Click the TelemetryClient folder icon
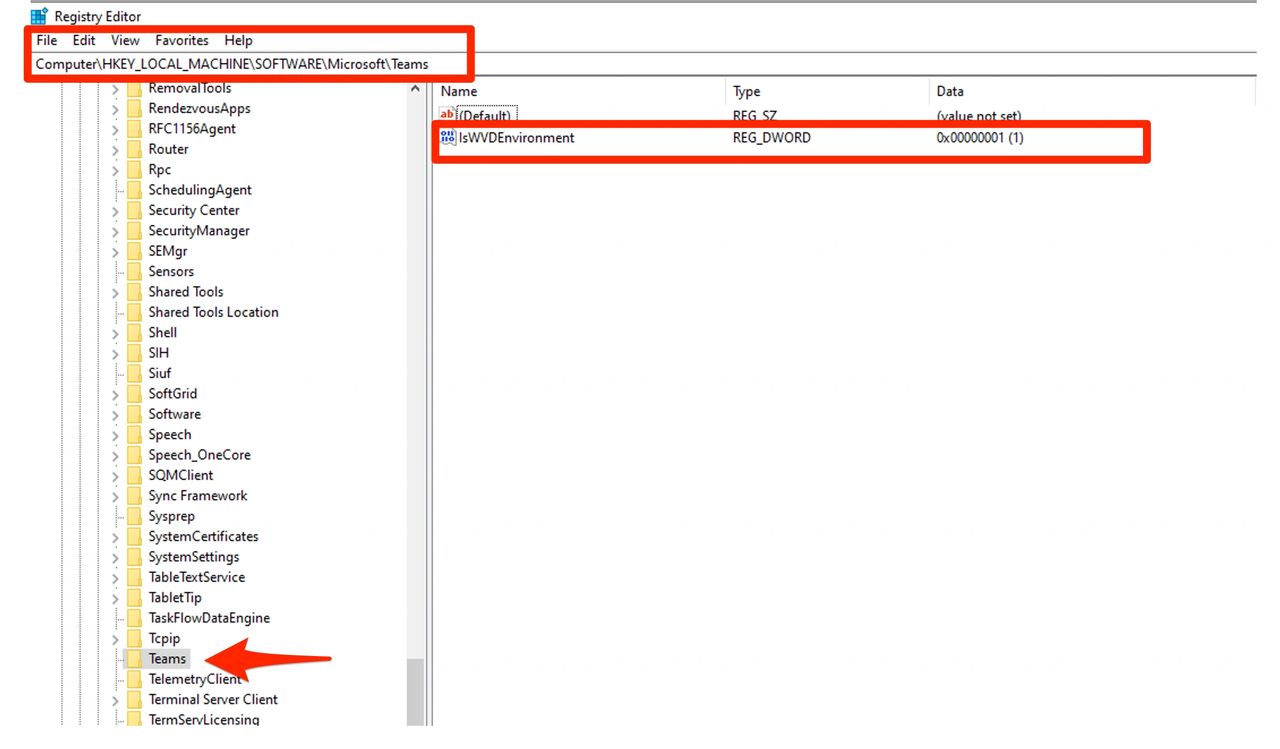The width and height of the screenshot is (1280, 749). point(133,679)
